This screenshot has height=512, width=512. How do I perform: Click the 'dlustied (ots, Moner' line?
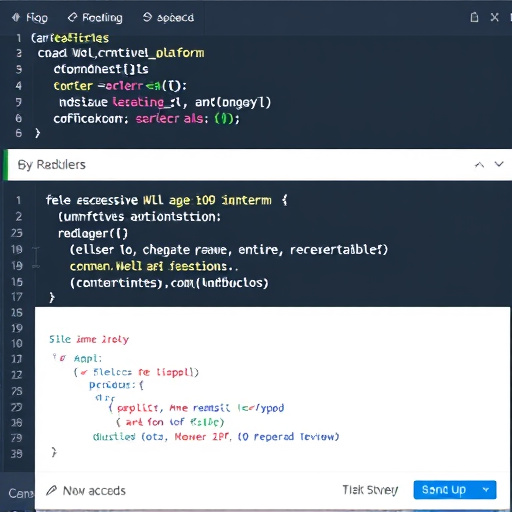pyautogui.click(x=216, y=437)
